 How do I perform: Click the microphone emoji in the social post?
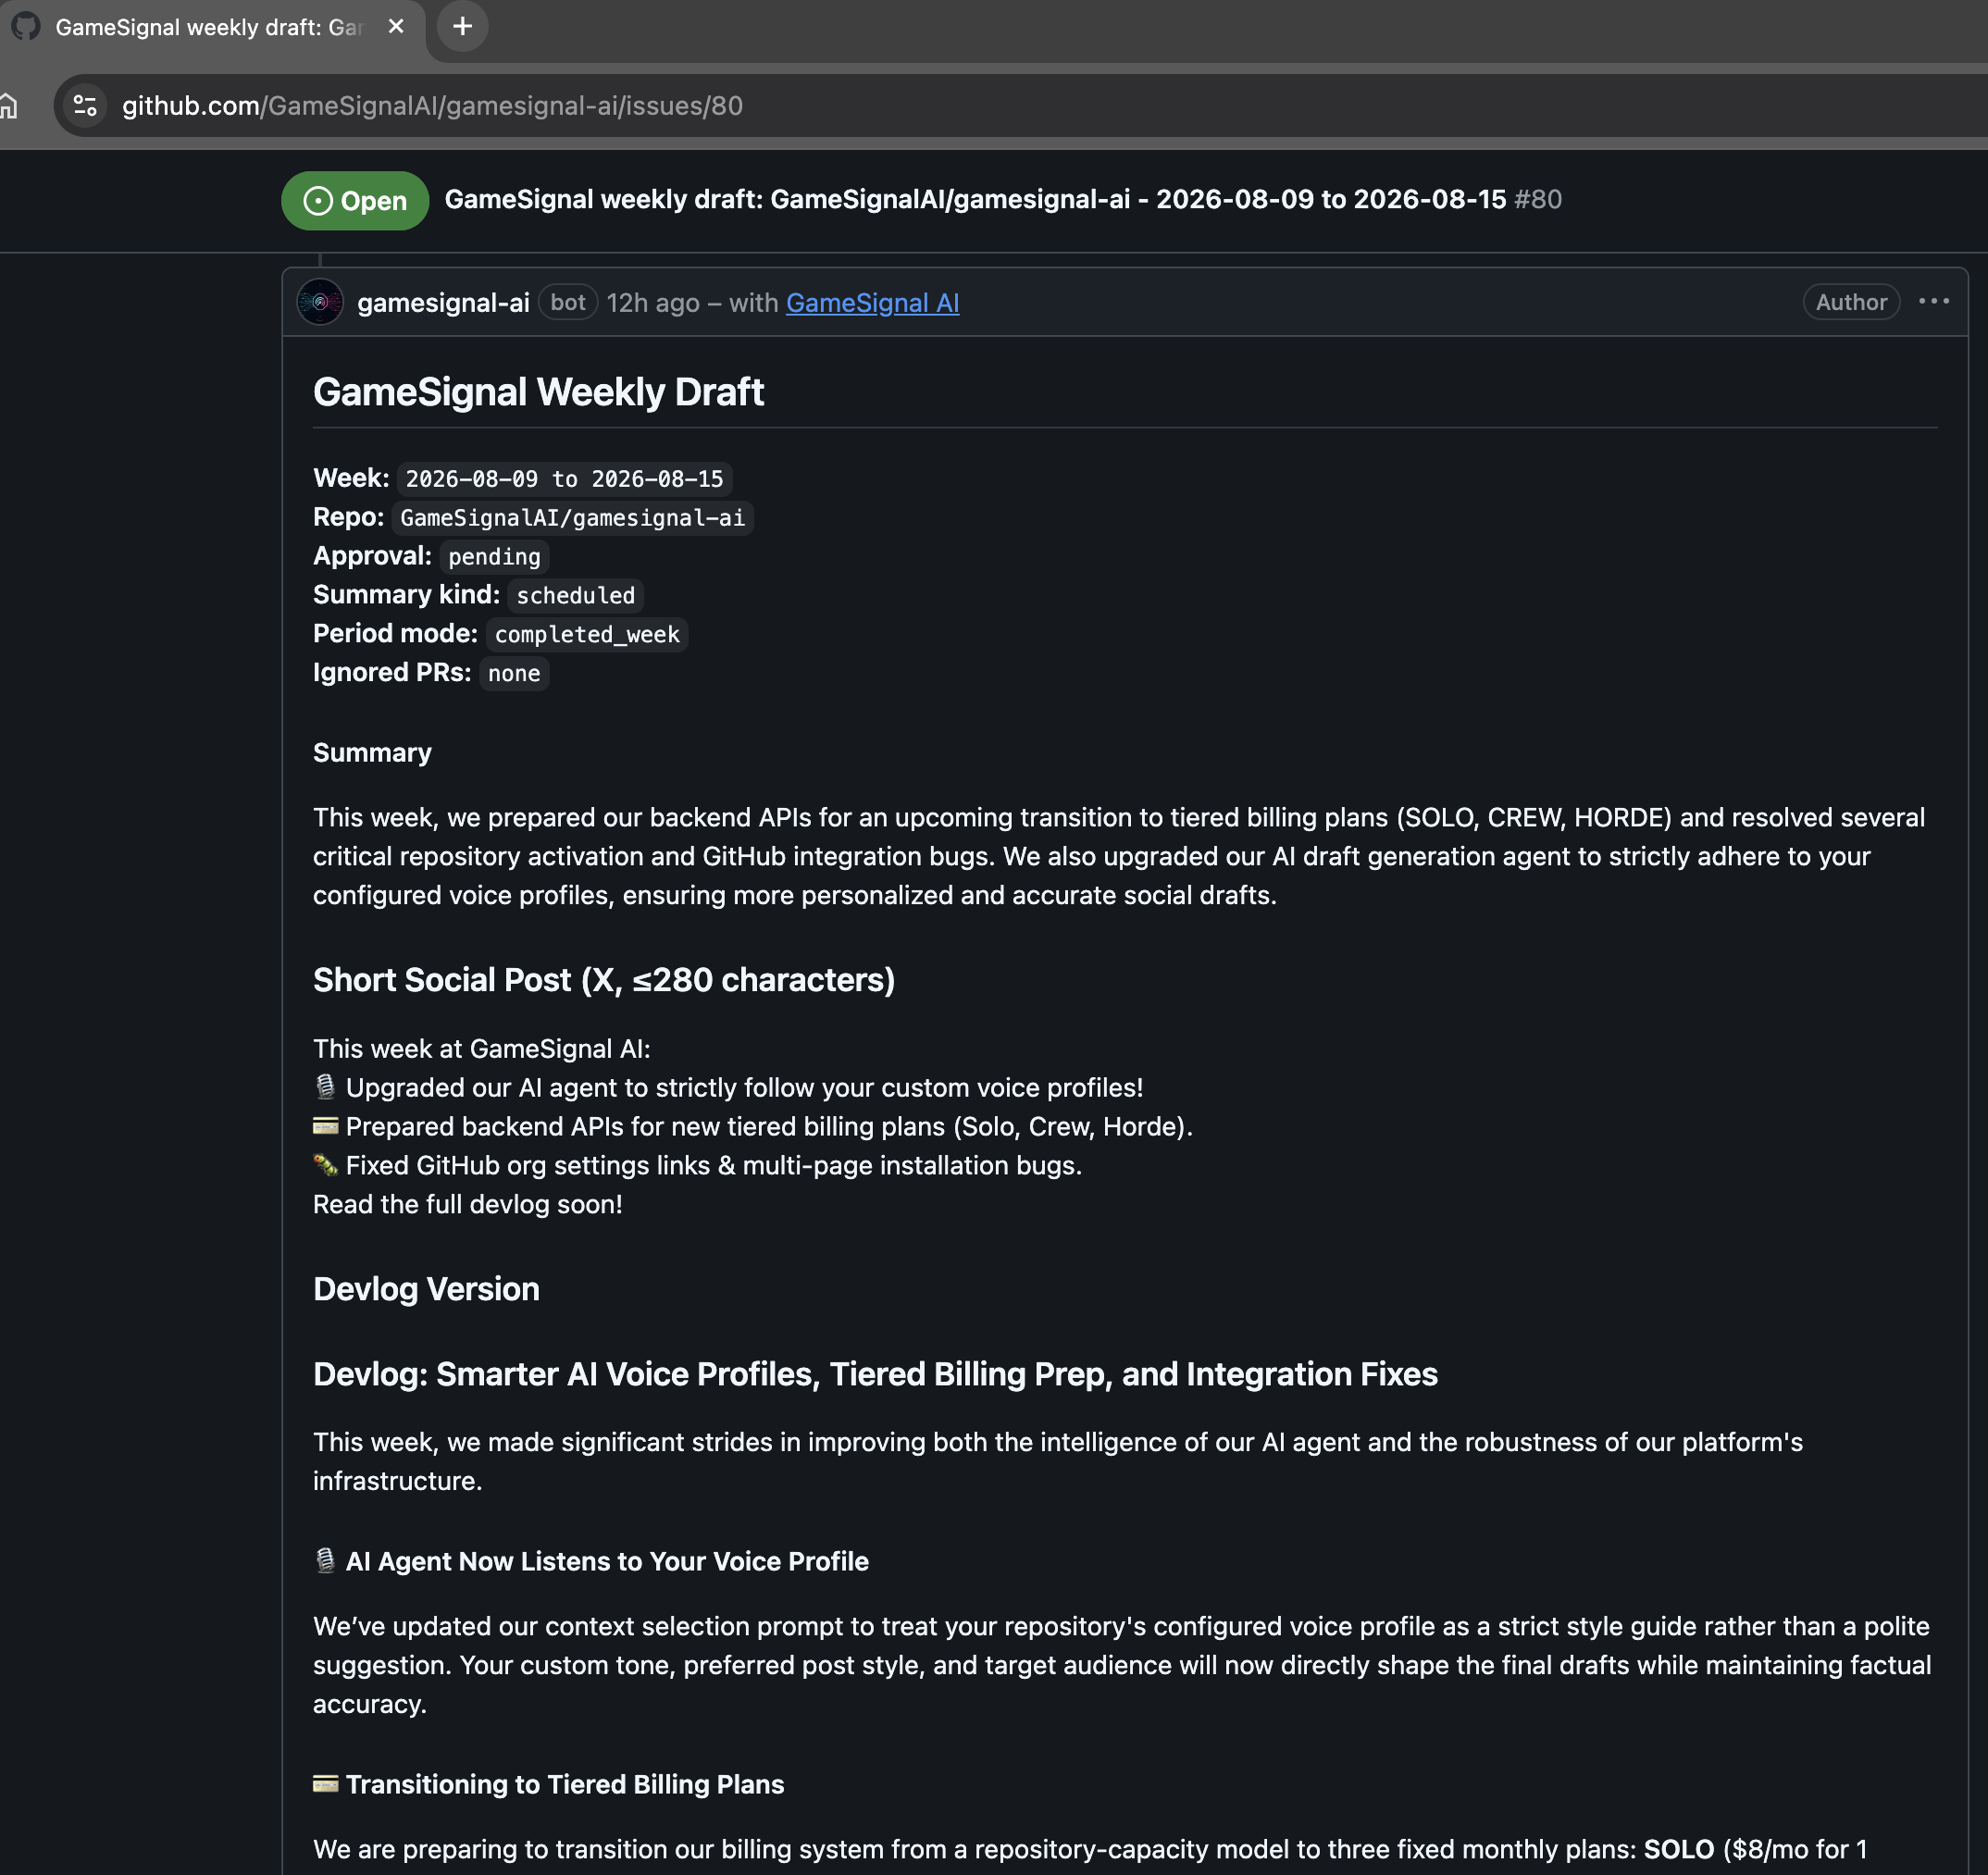[325, 1087]
